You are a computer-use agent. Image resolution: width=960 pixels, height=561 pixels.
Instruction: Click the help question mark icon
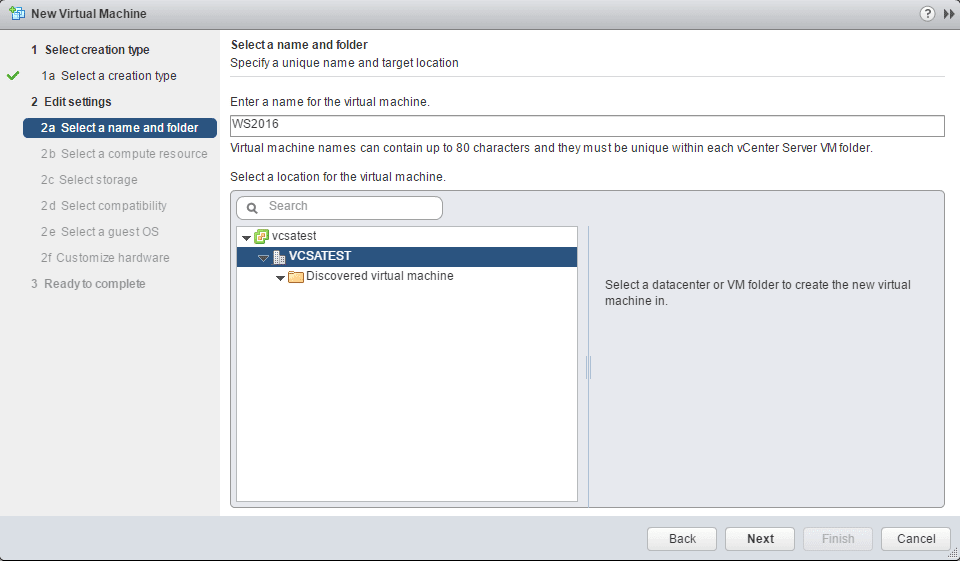point(926,14)
